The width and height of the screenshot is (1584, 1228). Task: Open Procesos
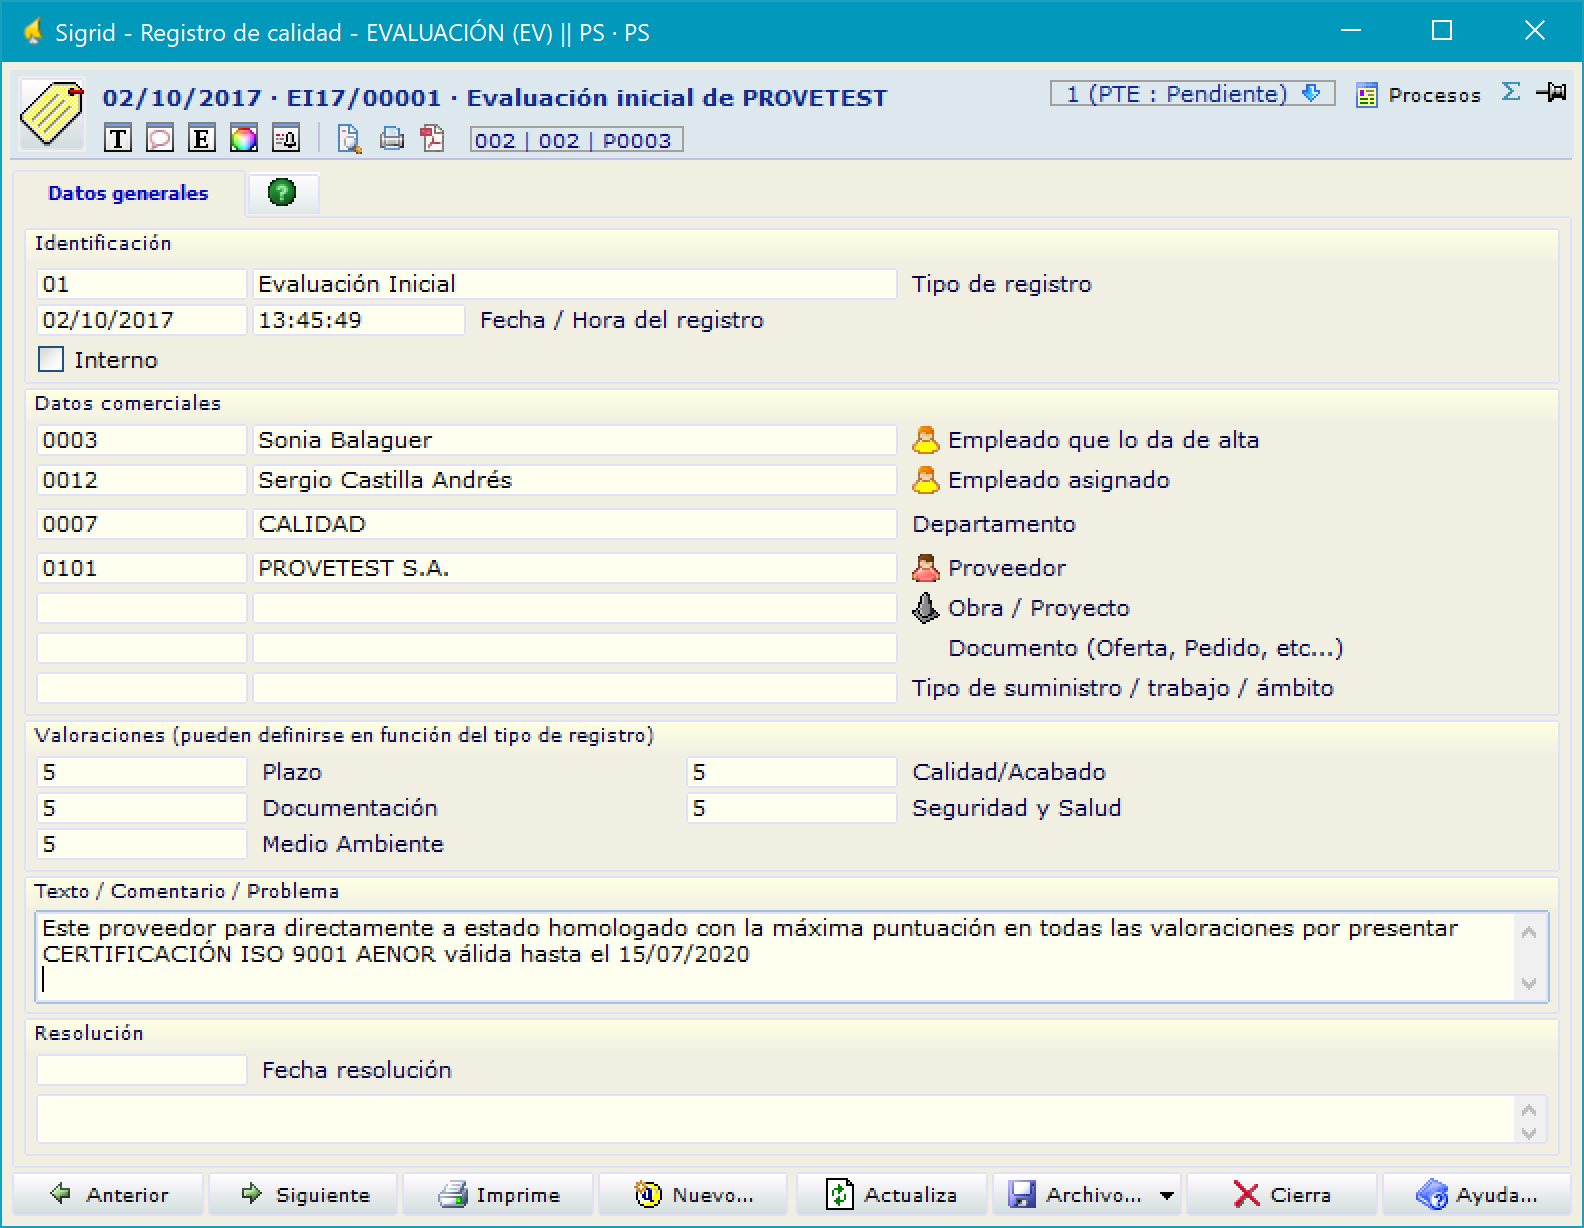click(1419, 95)
